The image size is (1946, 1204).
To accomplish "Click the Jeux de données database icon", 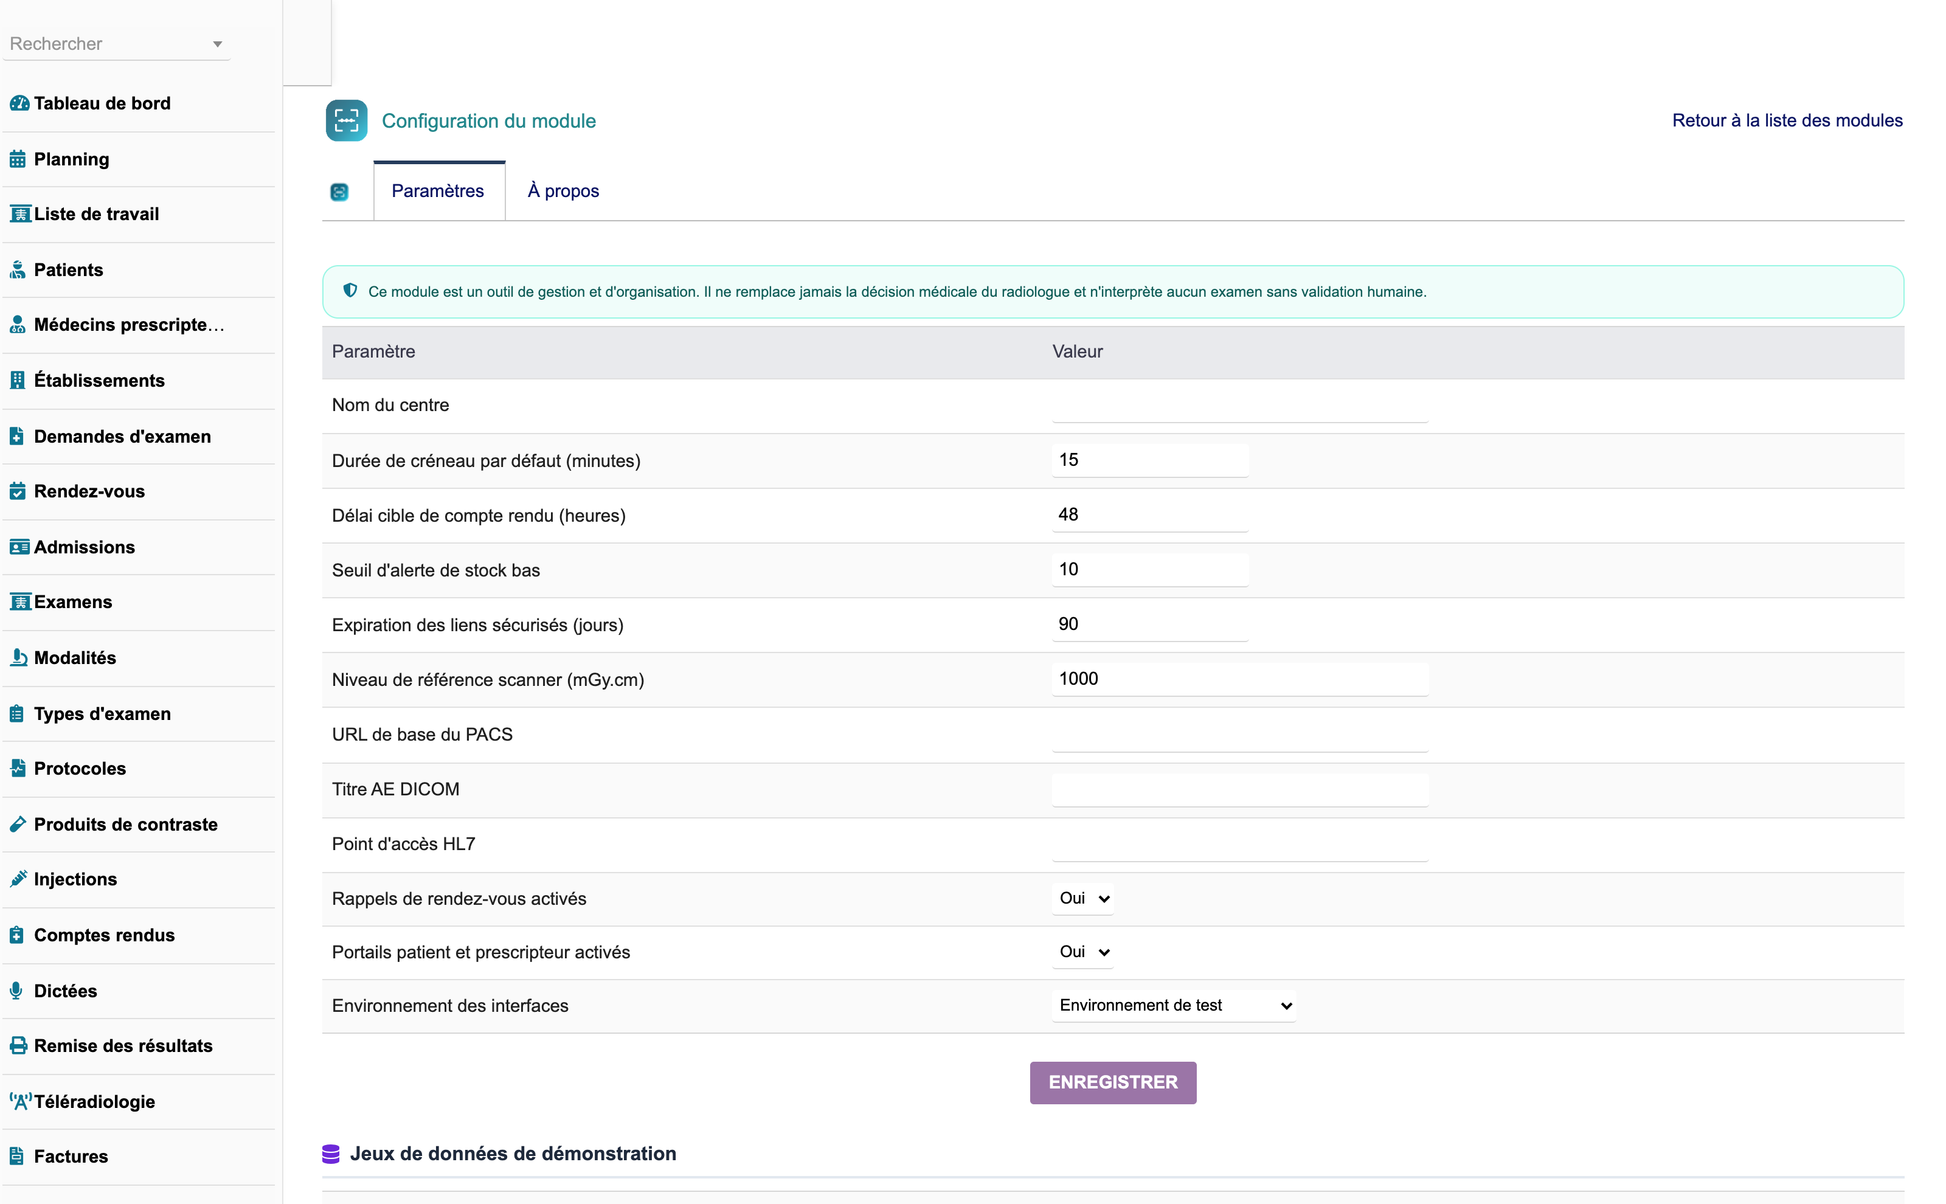I will [331, 1154].
